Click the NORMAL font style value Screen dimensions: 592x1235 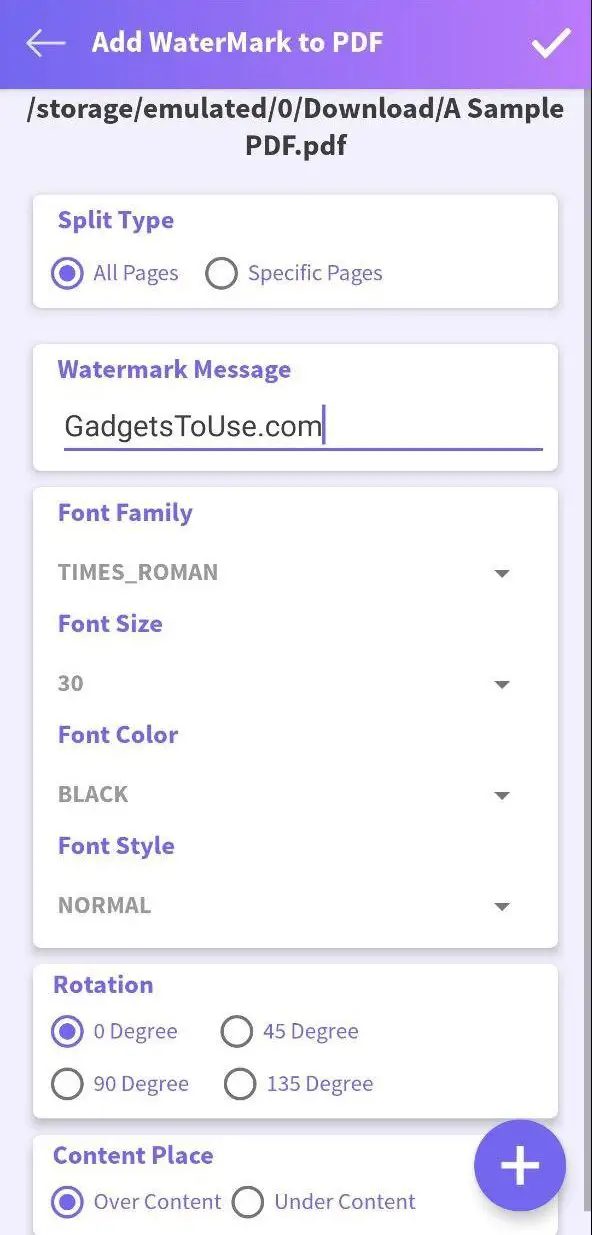click(104, 905)
